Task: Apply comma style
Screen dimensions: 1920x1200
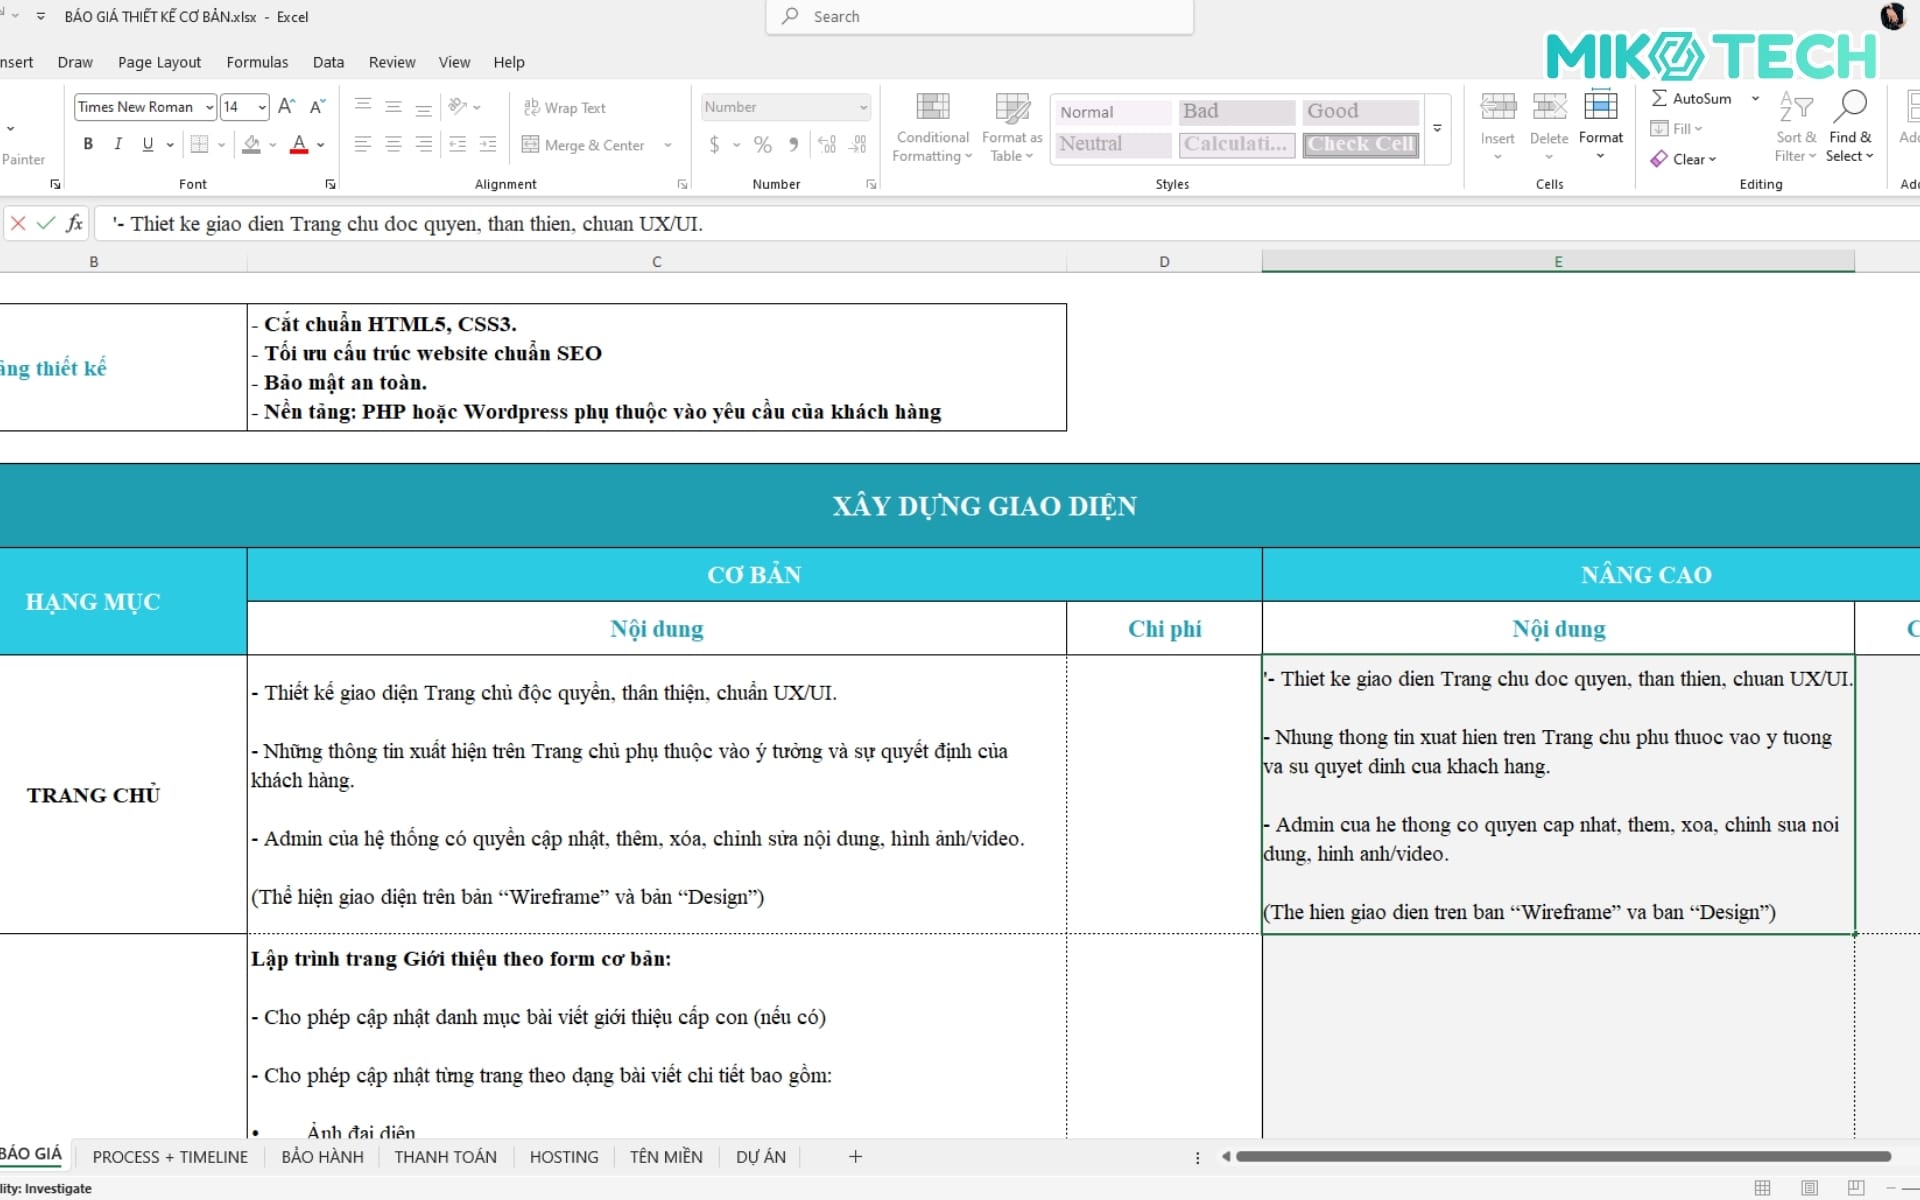Action: (x=793, y=144)
